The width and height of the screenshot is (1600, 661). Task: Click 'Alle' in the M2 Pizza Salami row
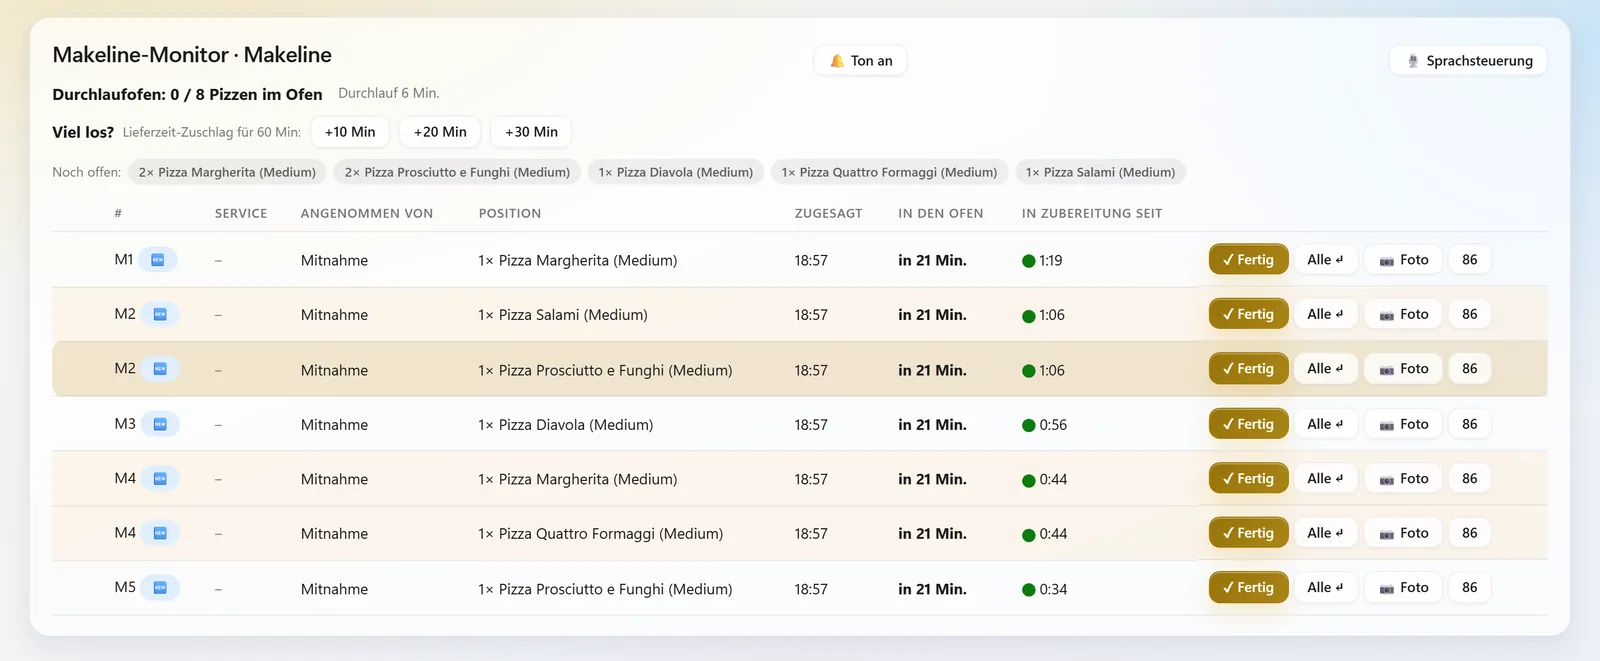[1325, 314]
